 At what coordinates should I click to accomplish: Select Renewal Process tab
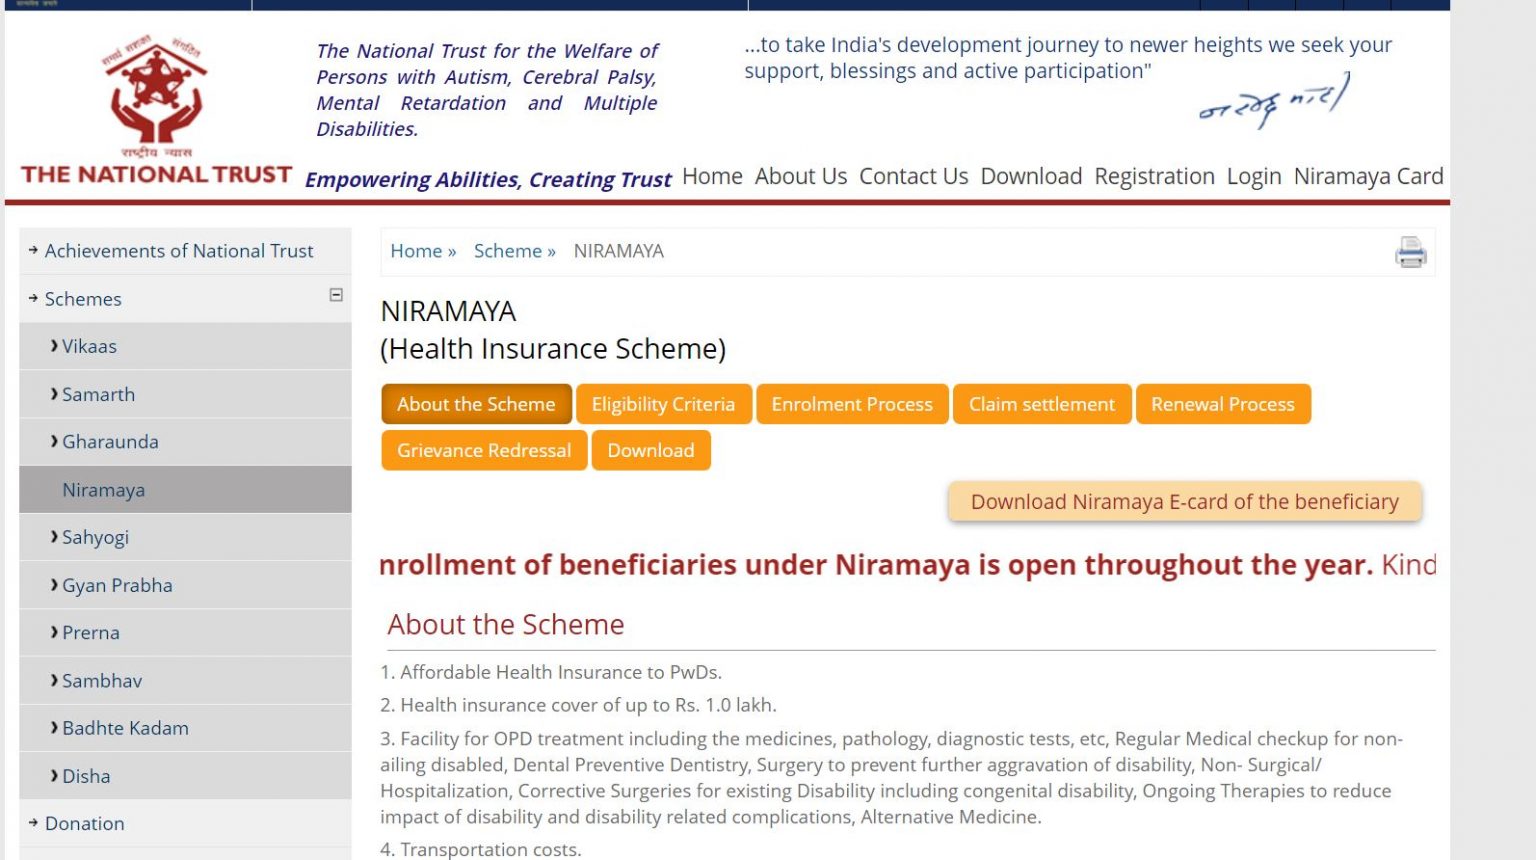pos(1223,404)
